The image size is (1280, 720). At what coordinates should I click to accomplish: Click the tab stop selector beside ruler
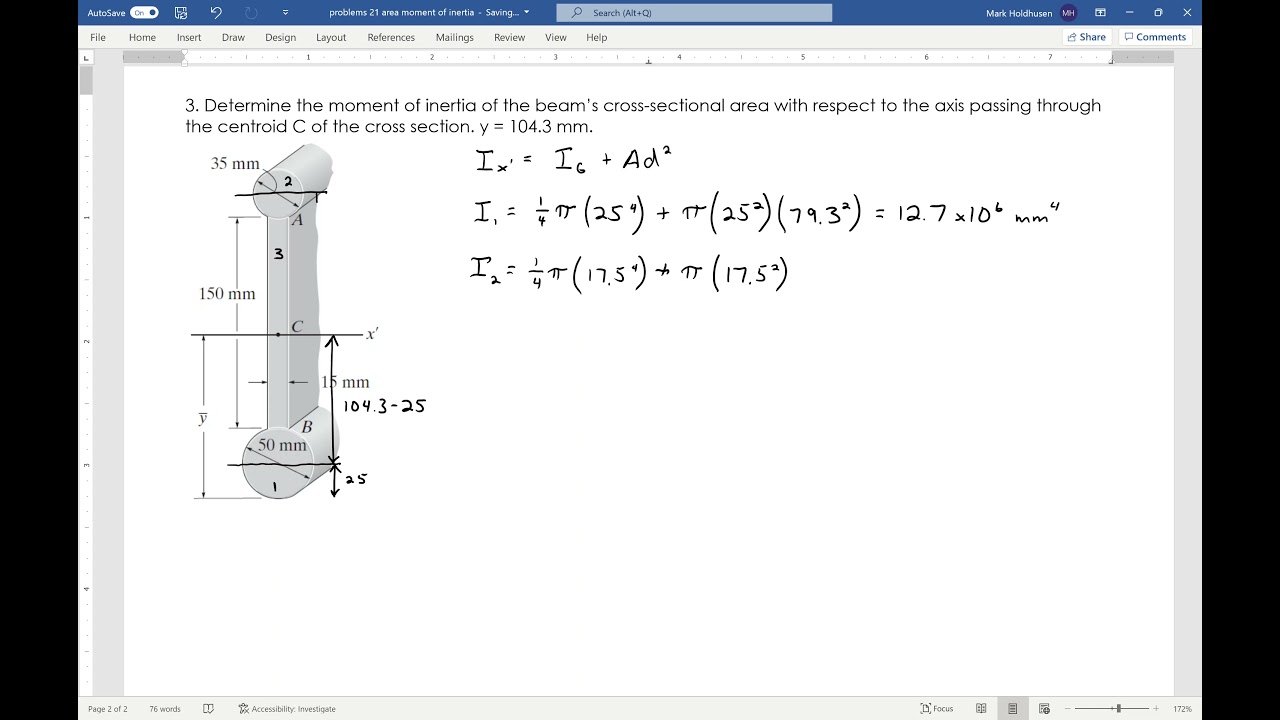[85, 58]
